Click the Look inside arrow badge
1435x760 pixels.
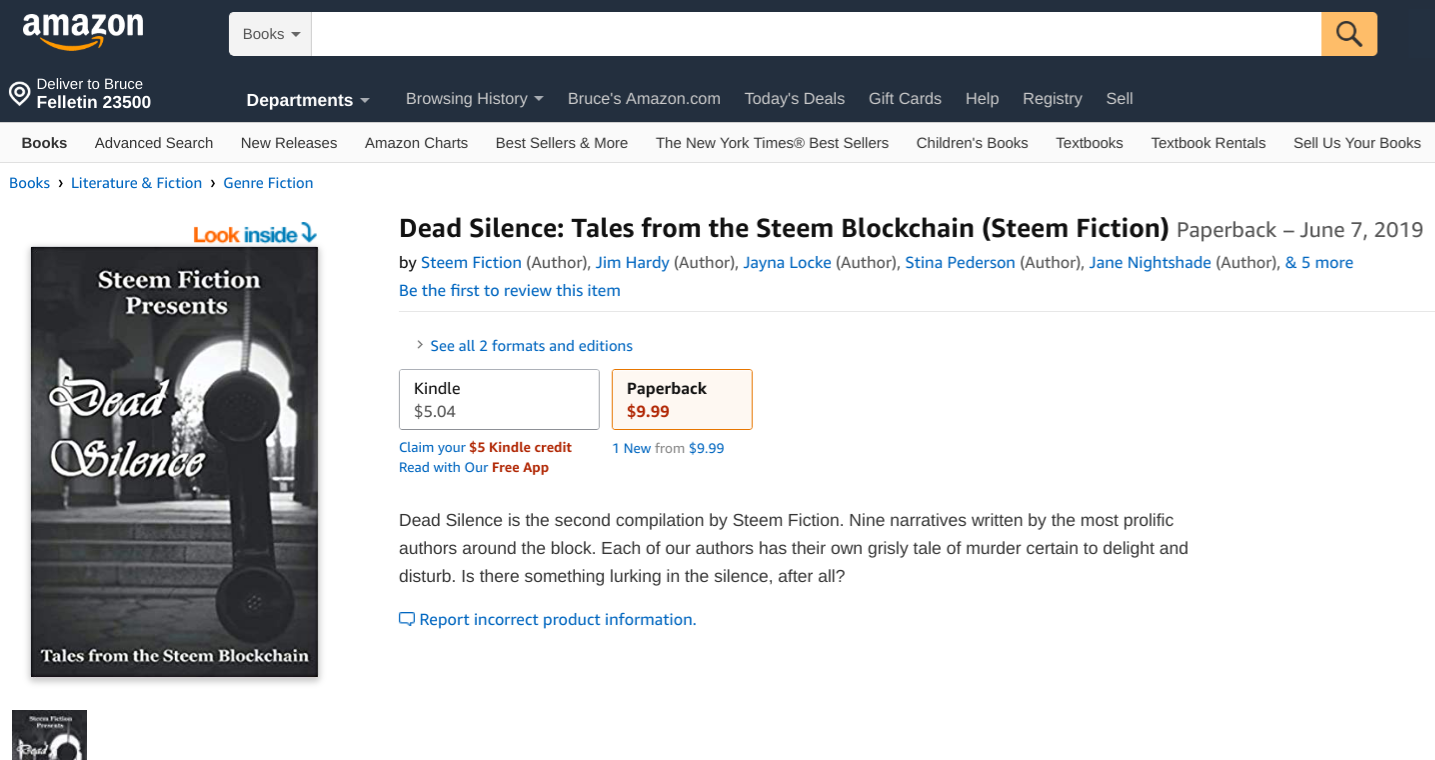pos(255,234)
